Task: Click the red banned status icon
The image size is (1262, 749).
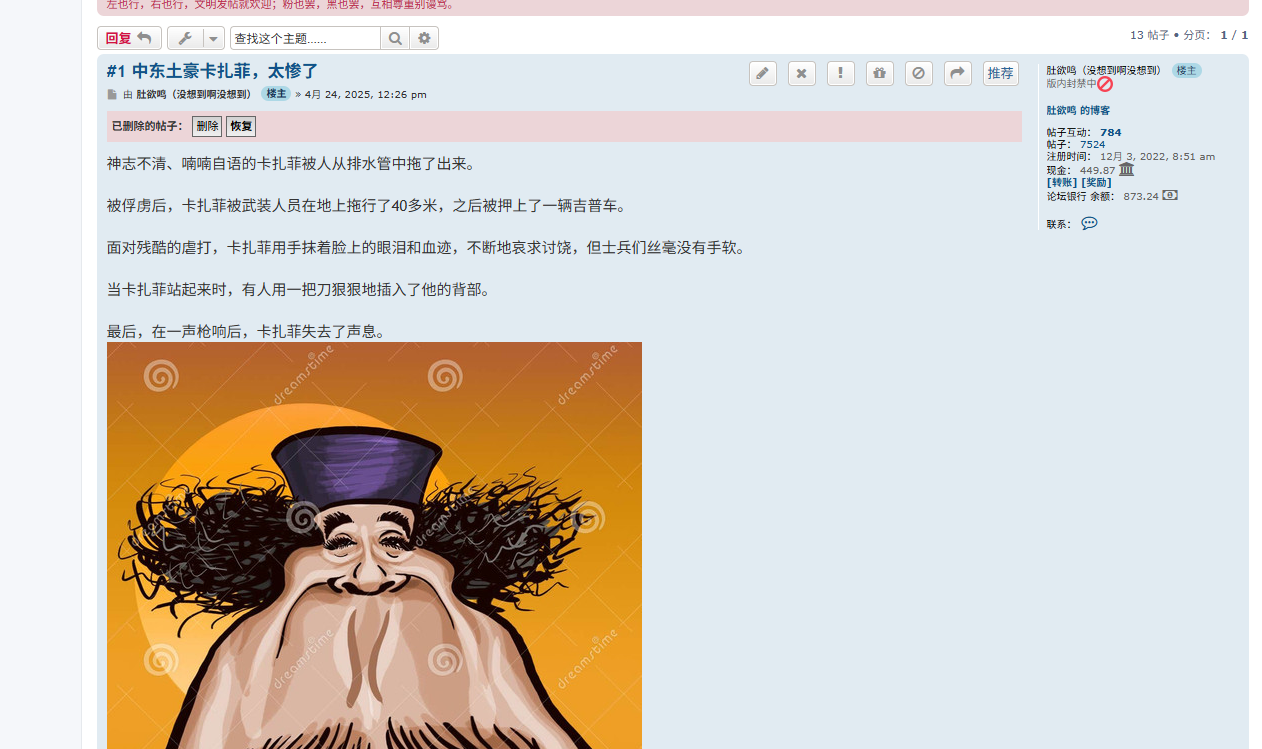Action: [x=1105, y=84]
